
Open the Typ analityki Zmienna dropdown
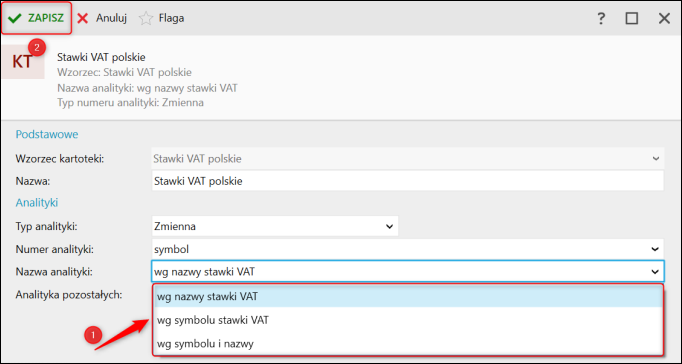(275, 227)
